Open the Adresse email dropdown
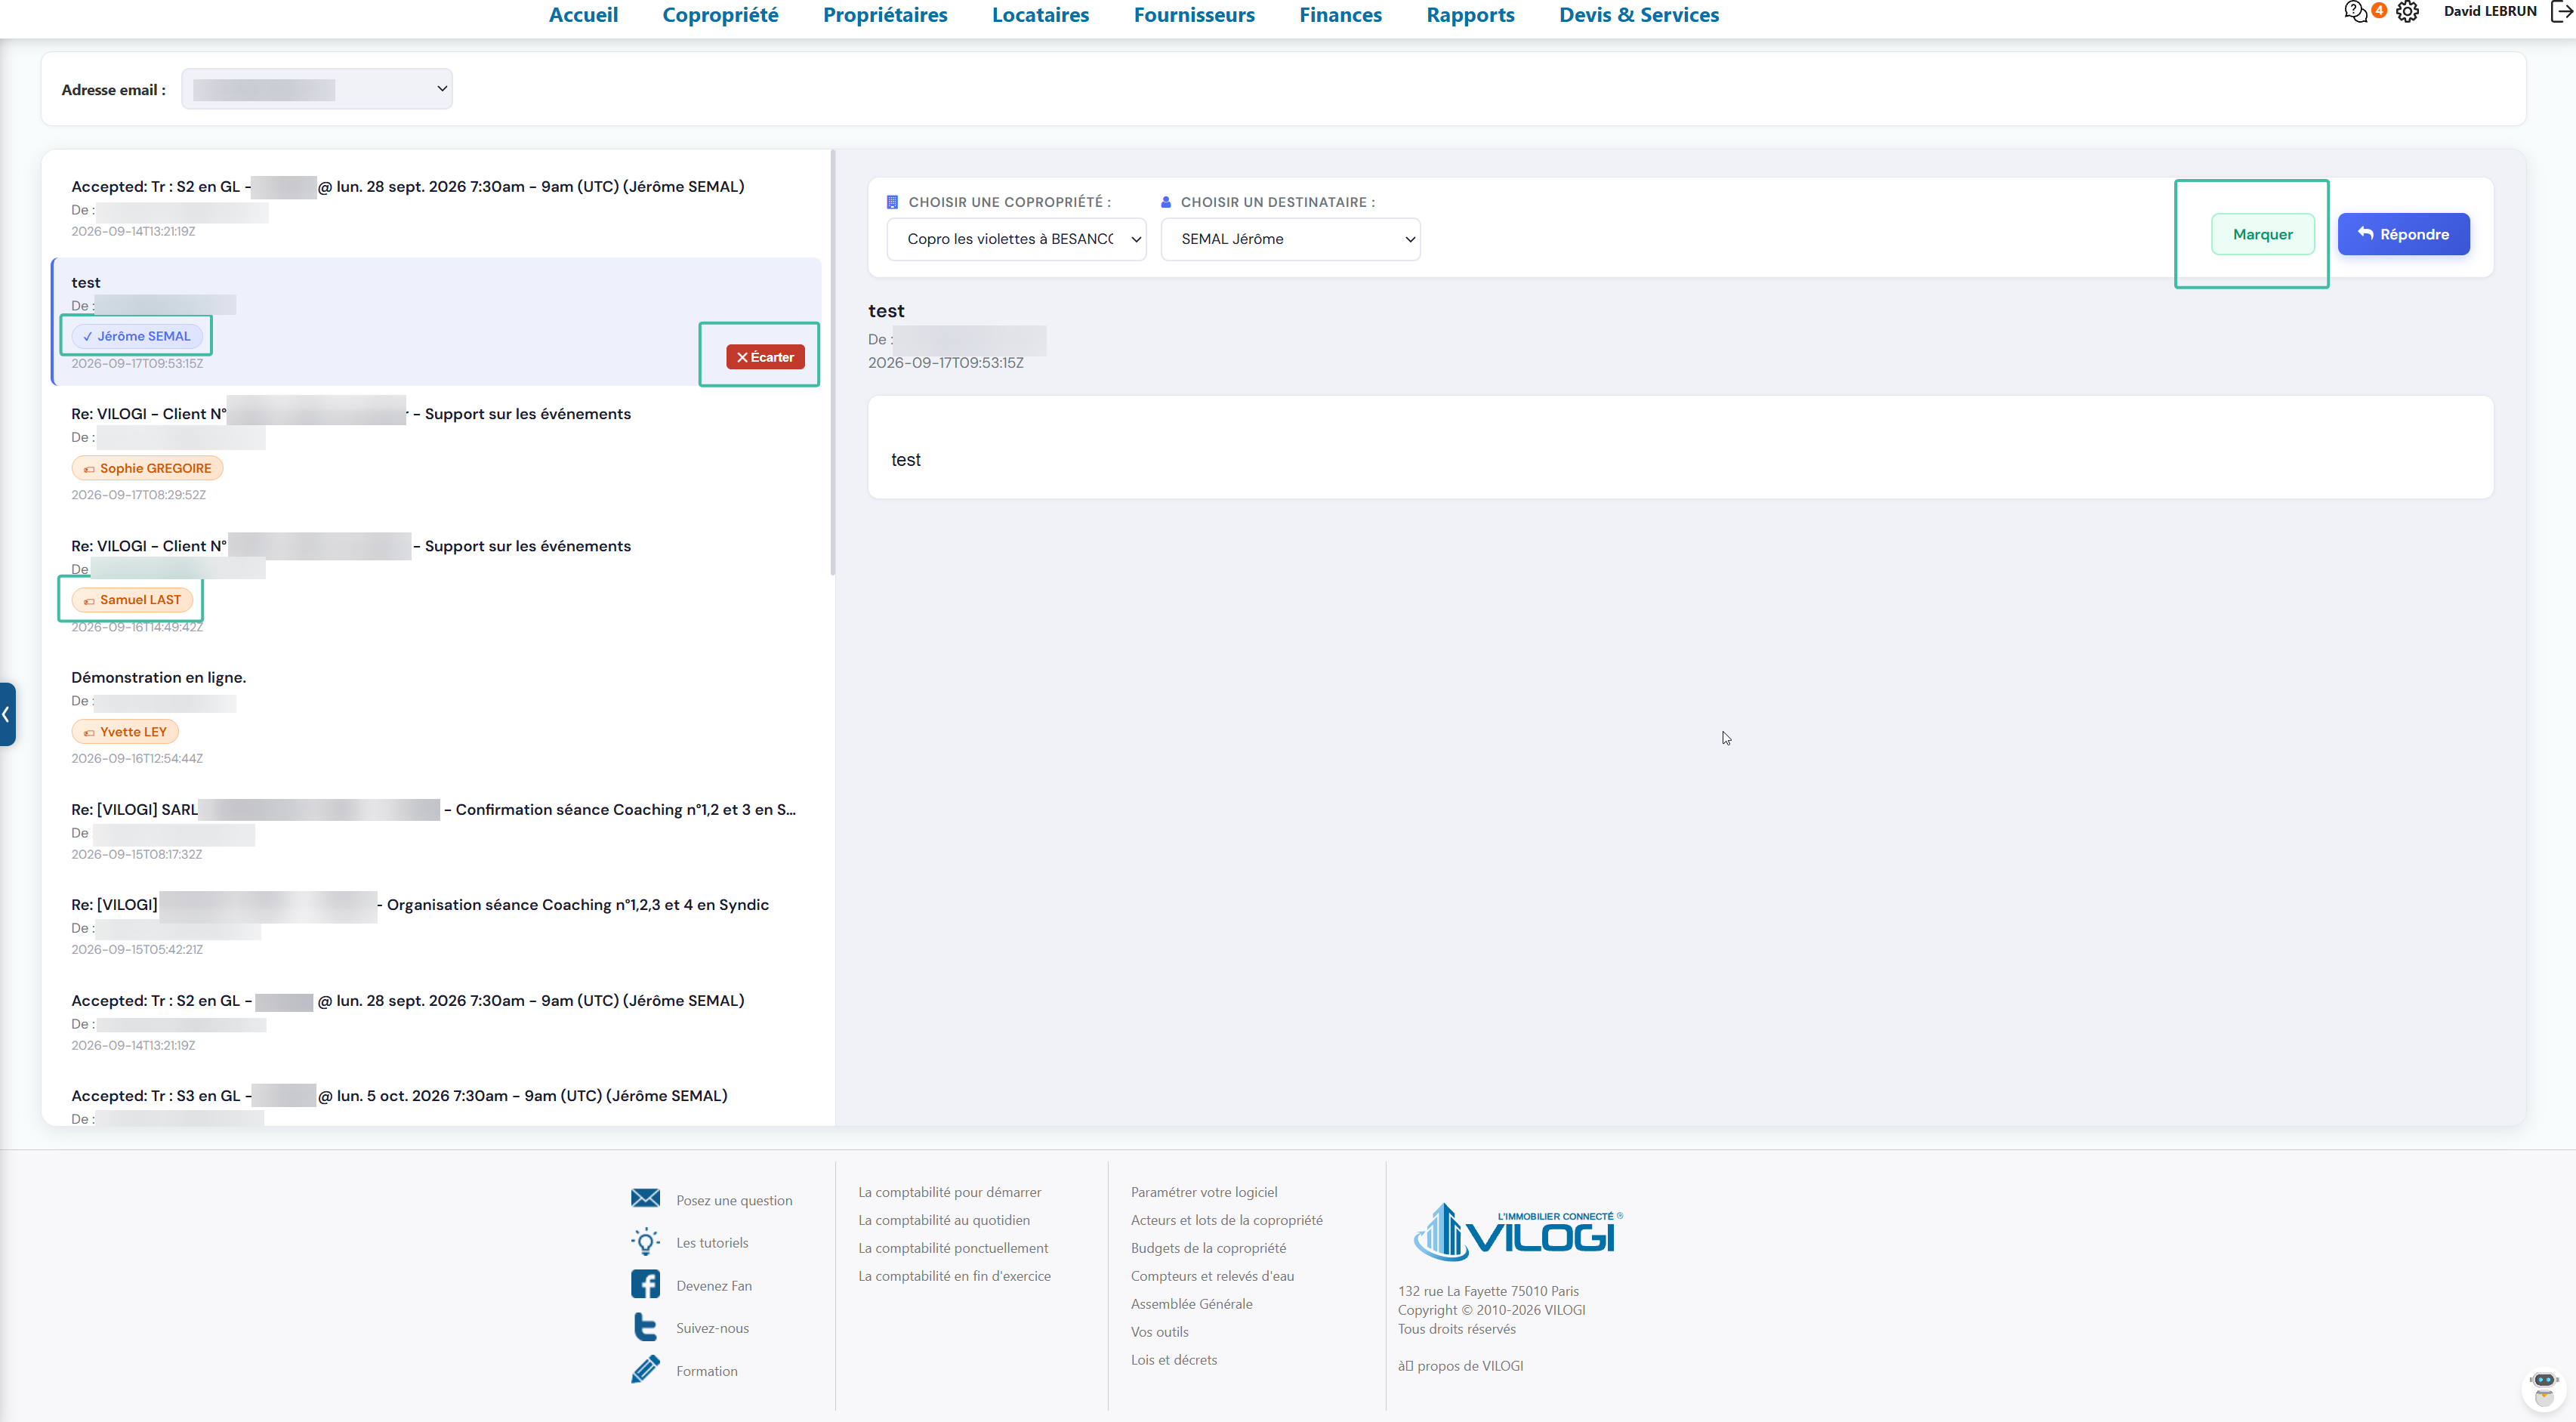The height and width of the screenshot is (1422, 2576). point(316,89)
